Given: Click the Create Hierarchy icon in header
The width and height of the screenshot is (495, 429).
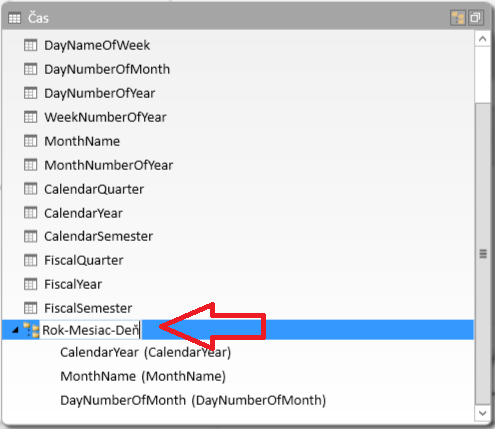Looking at the screenshot, I should click(458, 18).
